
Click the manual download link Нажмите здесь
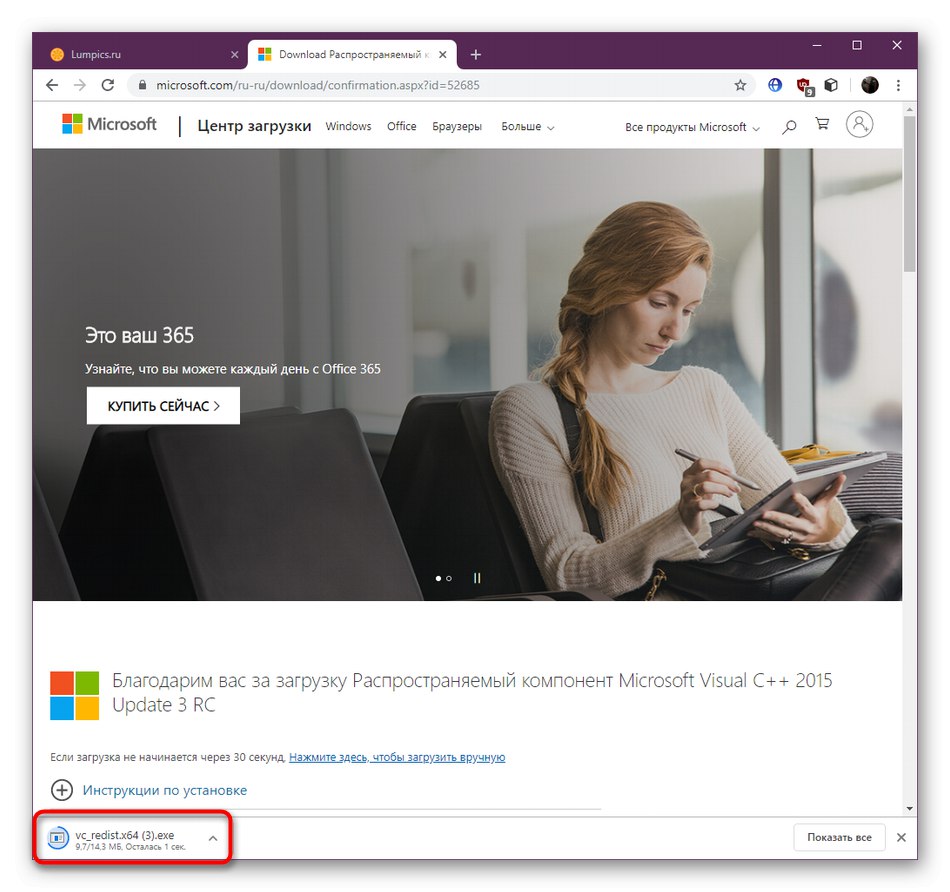(397, 757)
